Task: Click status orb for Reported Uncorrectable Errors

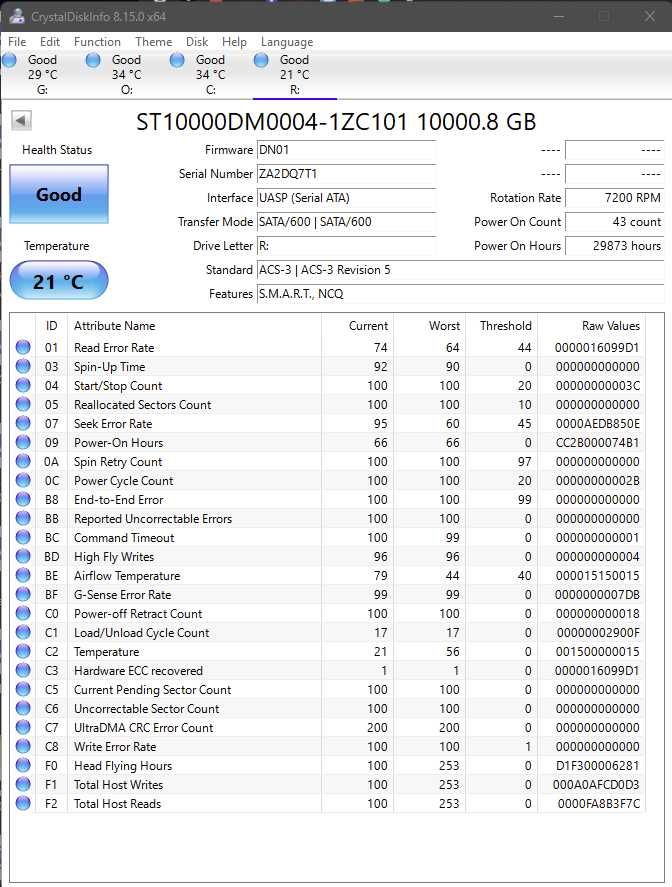Action: 23,518
